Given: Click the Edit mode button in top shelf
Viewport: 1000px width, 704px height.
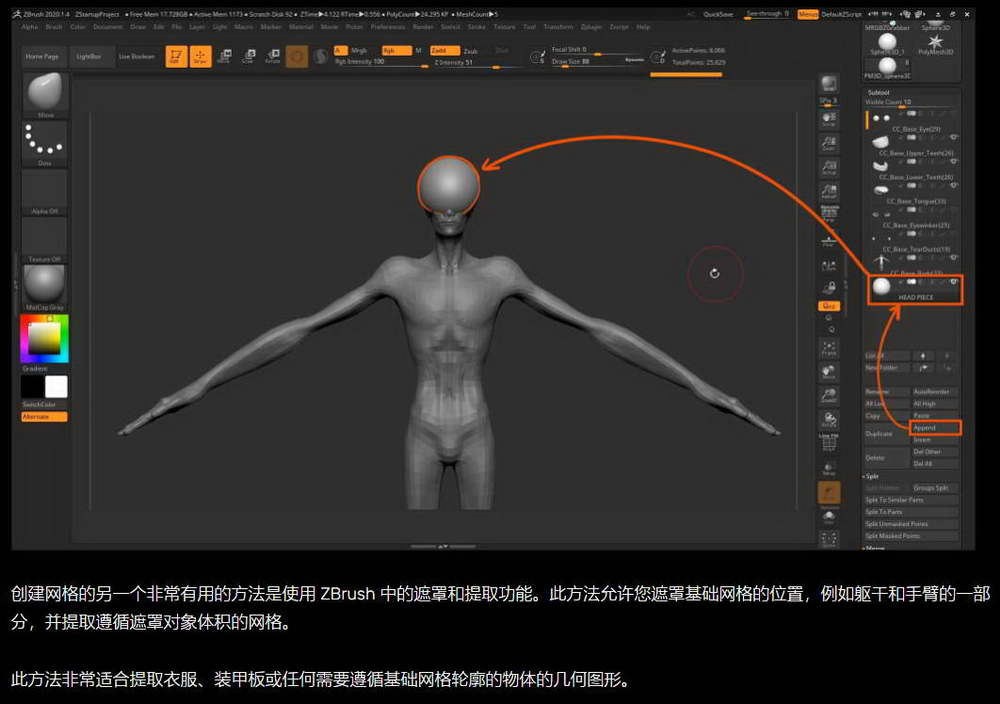Looking at the screenshot, I should click(x=176, y=57).
